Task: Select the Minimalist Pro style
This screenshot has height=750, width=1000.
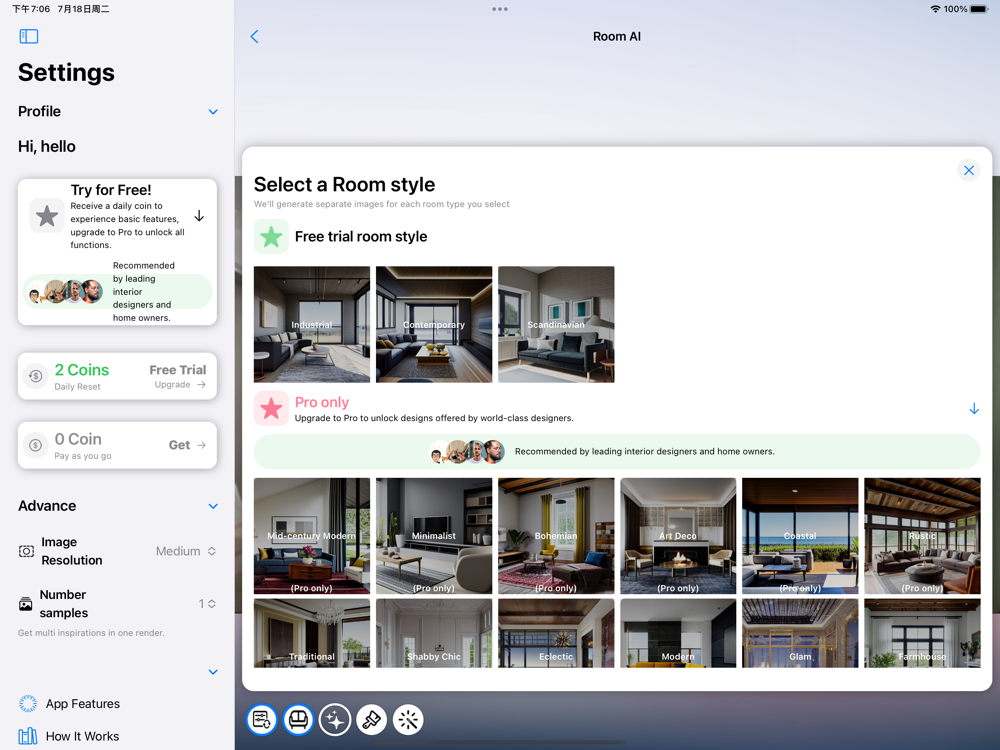Action: click(x=434, y=536)
